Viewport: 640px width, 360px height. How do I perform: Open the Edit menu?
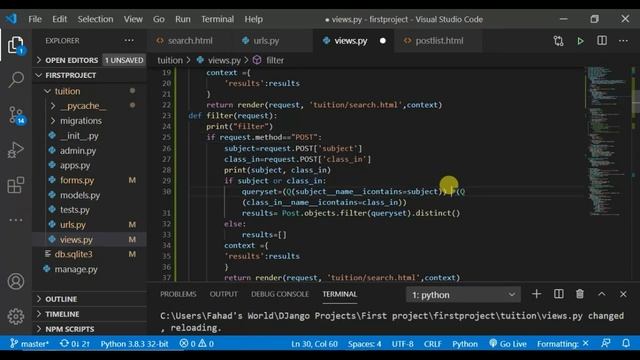coord(60,19)
